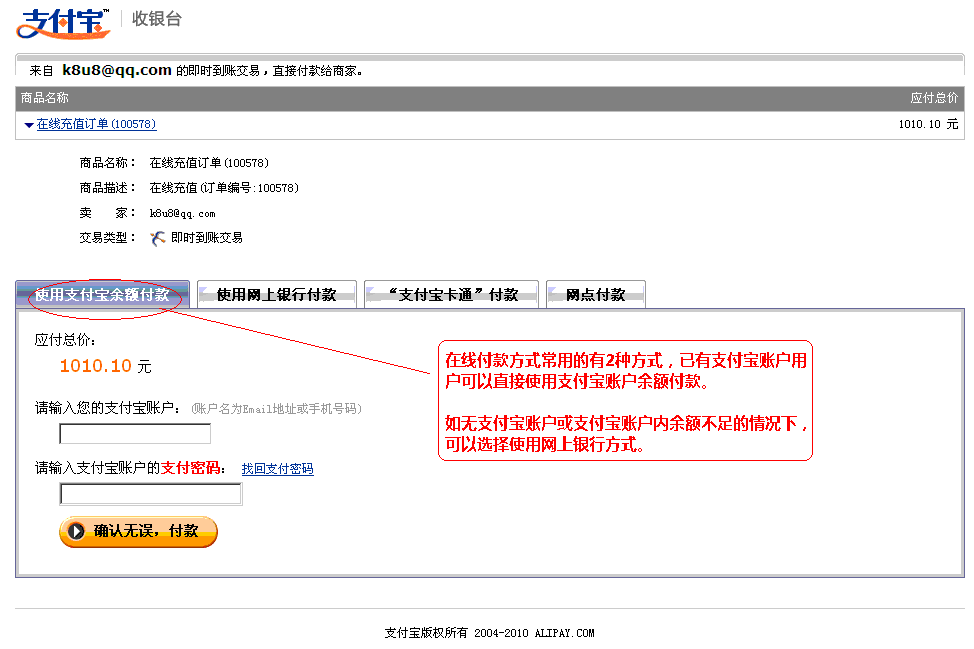This screenshot has height=649, width=974.
Task: Click the 收银台 header text
Action: (x=157, y=19)
